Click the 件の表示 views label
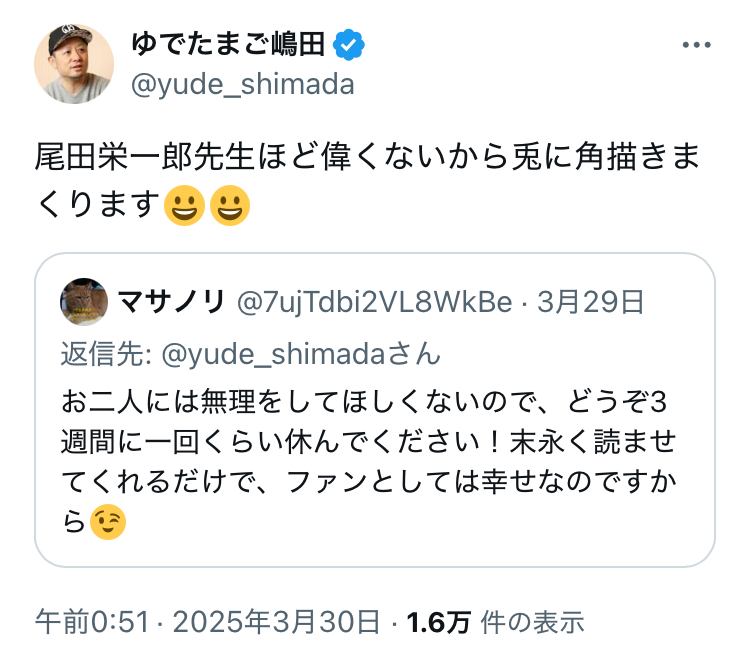Viewport: 750px width, 667px height. (x=531, y=623)
